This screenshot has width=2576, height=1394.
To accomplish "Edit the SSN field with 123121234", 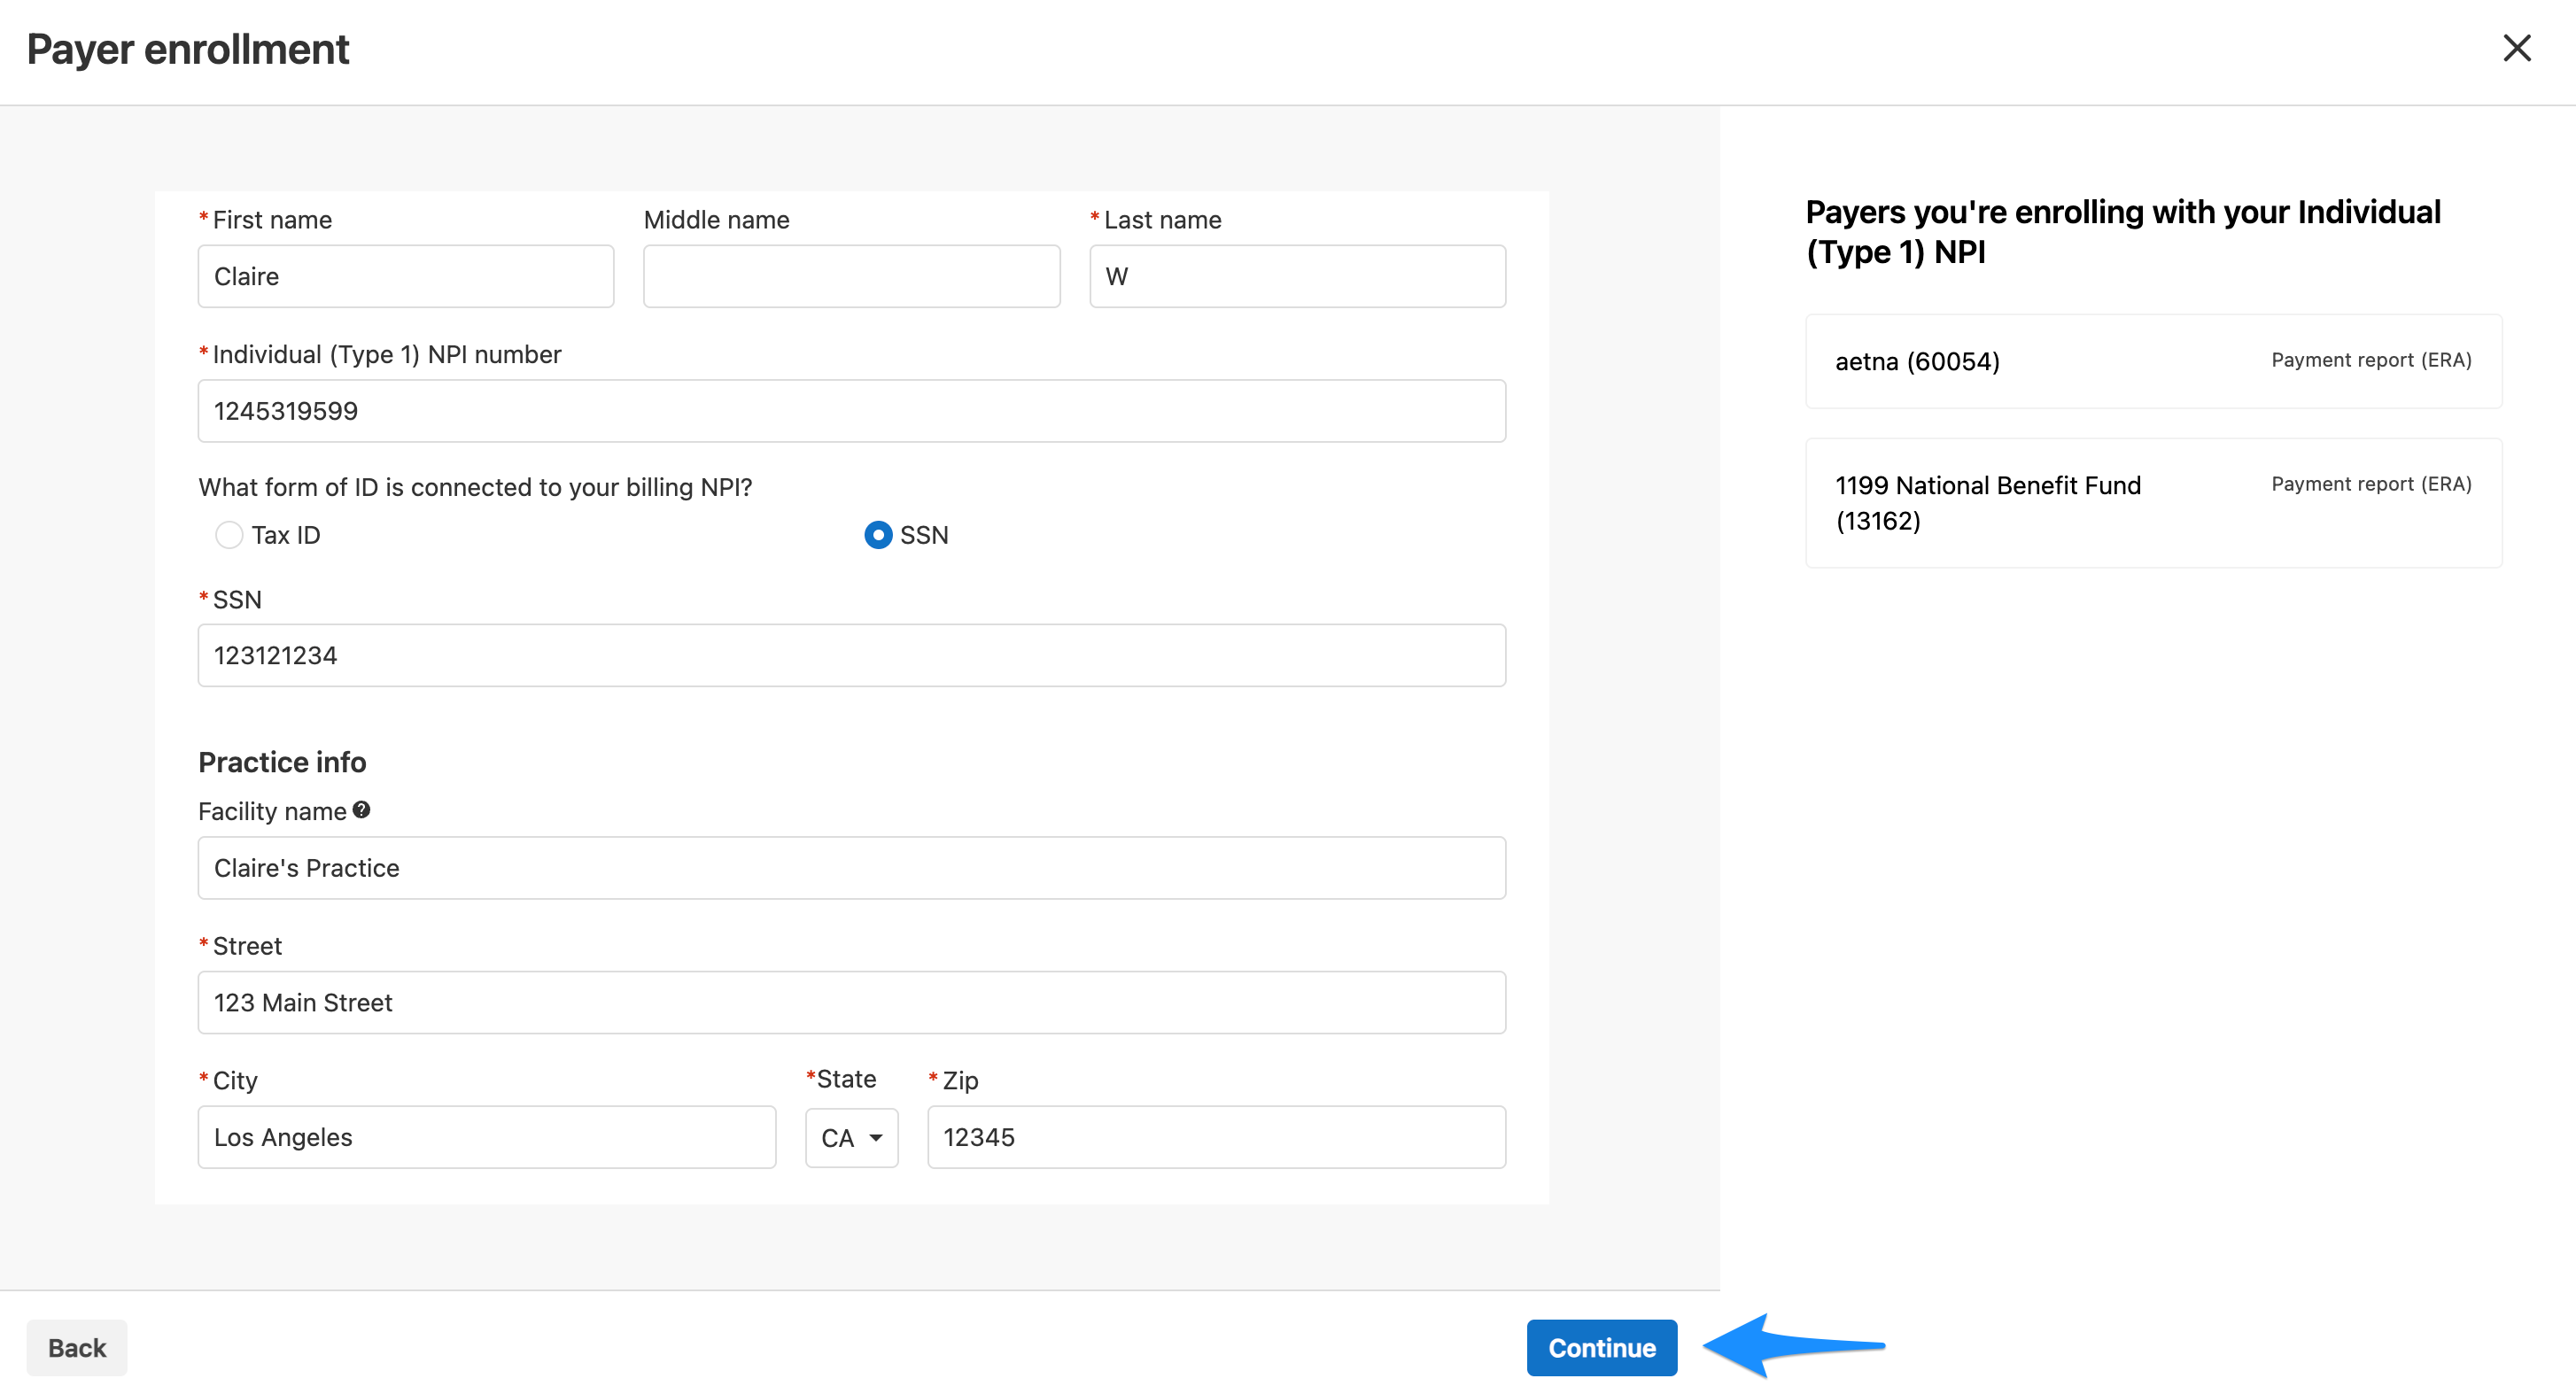I will (851, 655).
